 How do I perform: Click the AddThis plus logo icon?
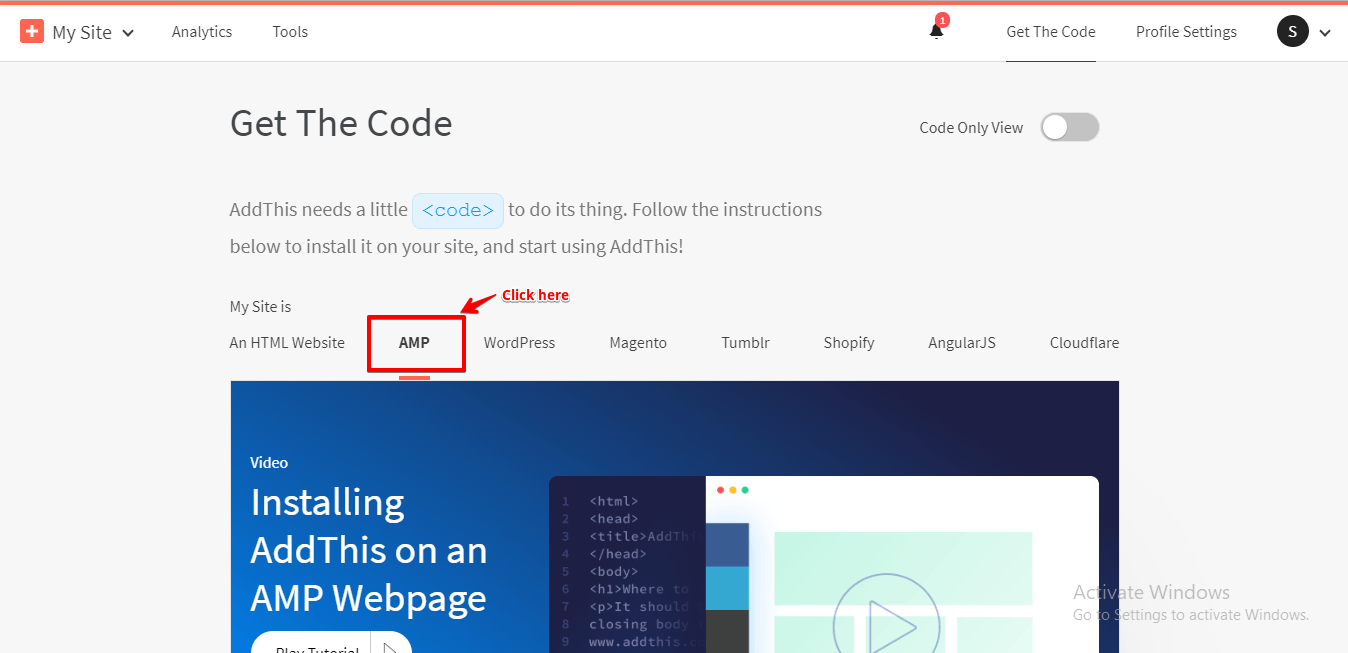coord(32,32)
